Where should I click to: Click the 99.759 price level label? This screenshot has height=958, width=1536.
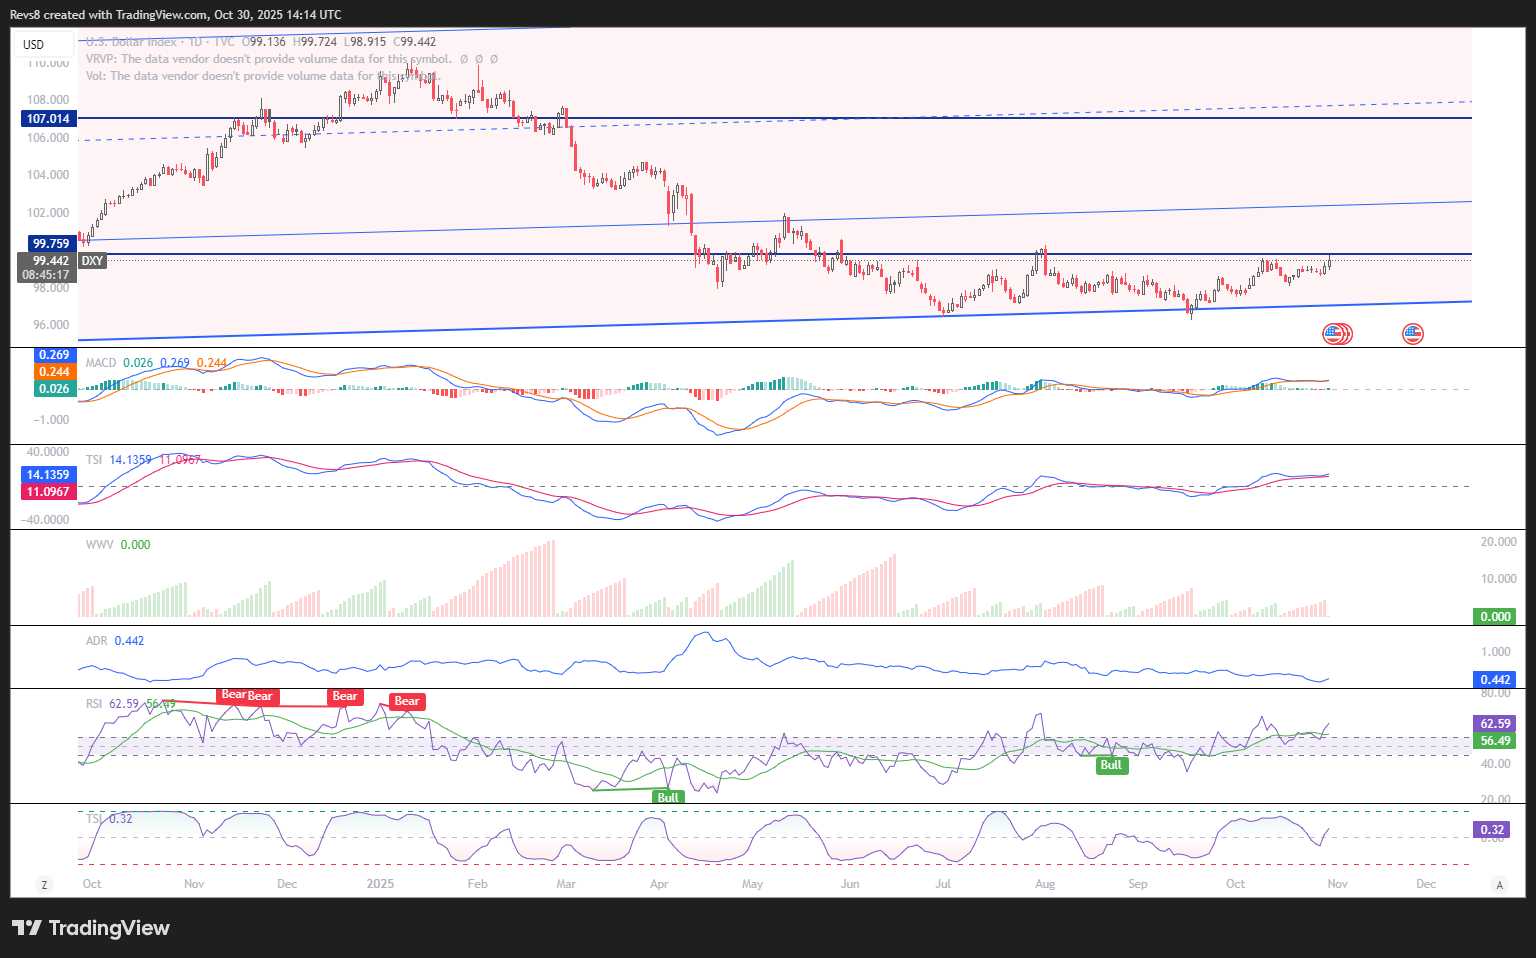pyautogui.click(x=50, y=243)
